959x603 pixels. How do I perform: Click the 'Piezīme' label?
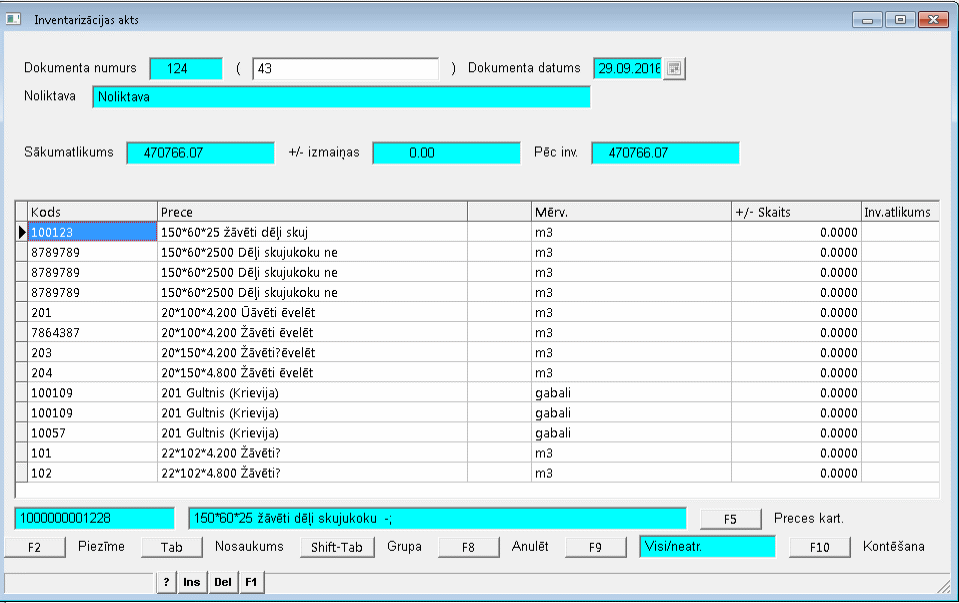pyautogui.click(x=101, y=546)
